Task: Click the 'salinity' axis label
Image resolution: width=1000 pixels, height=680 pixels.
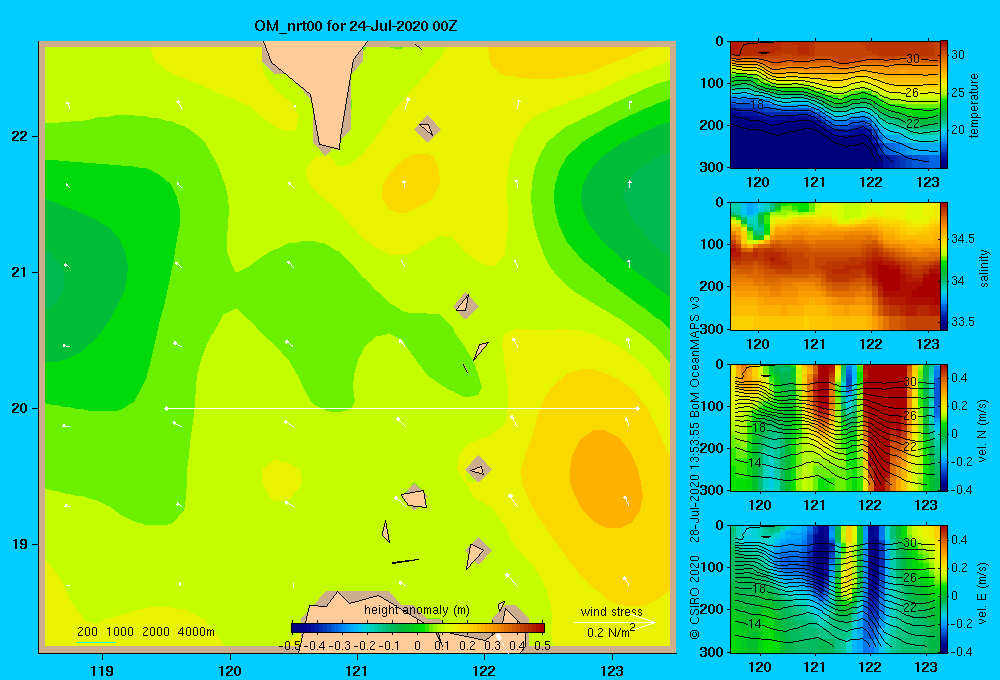Action: coord(983,268)
